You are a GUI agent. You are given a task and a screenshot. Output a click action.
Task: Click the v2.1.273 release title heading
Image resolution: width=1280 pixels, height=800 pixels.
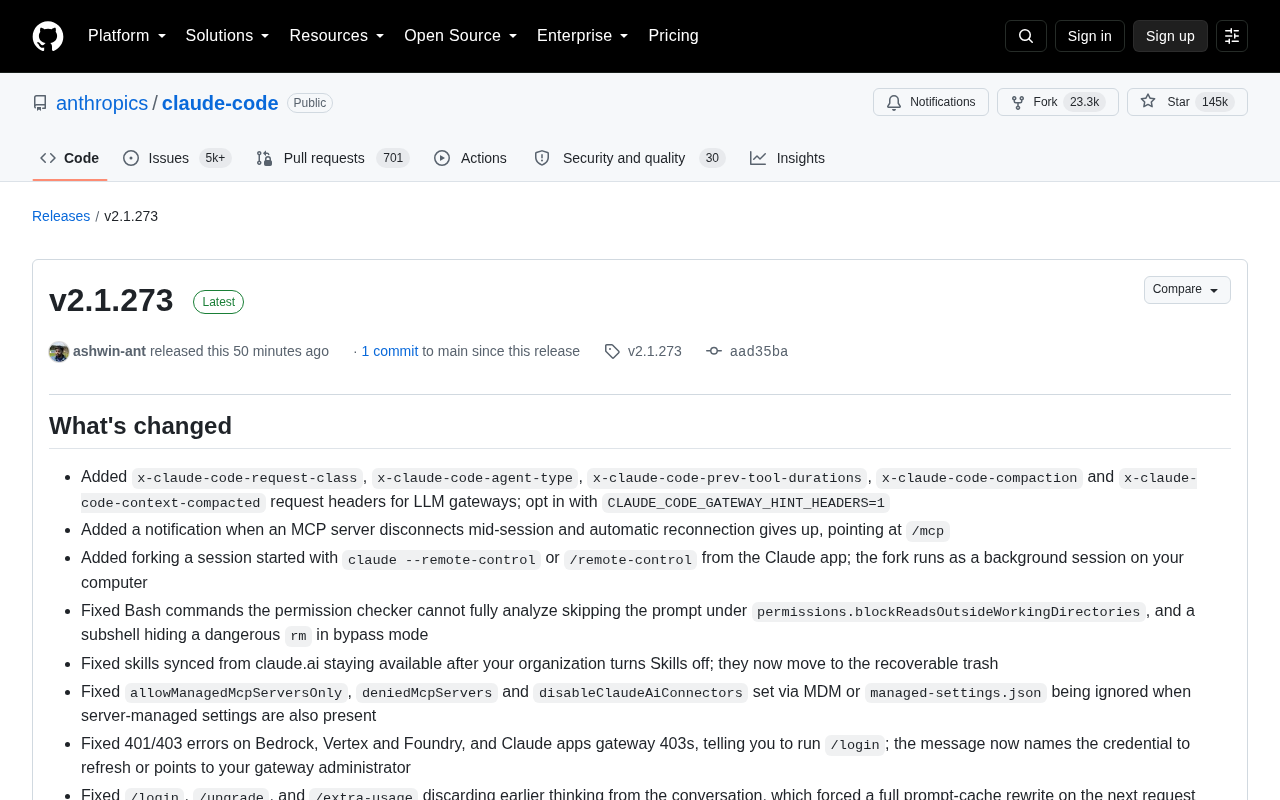point(111,300)
